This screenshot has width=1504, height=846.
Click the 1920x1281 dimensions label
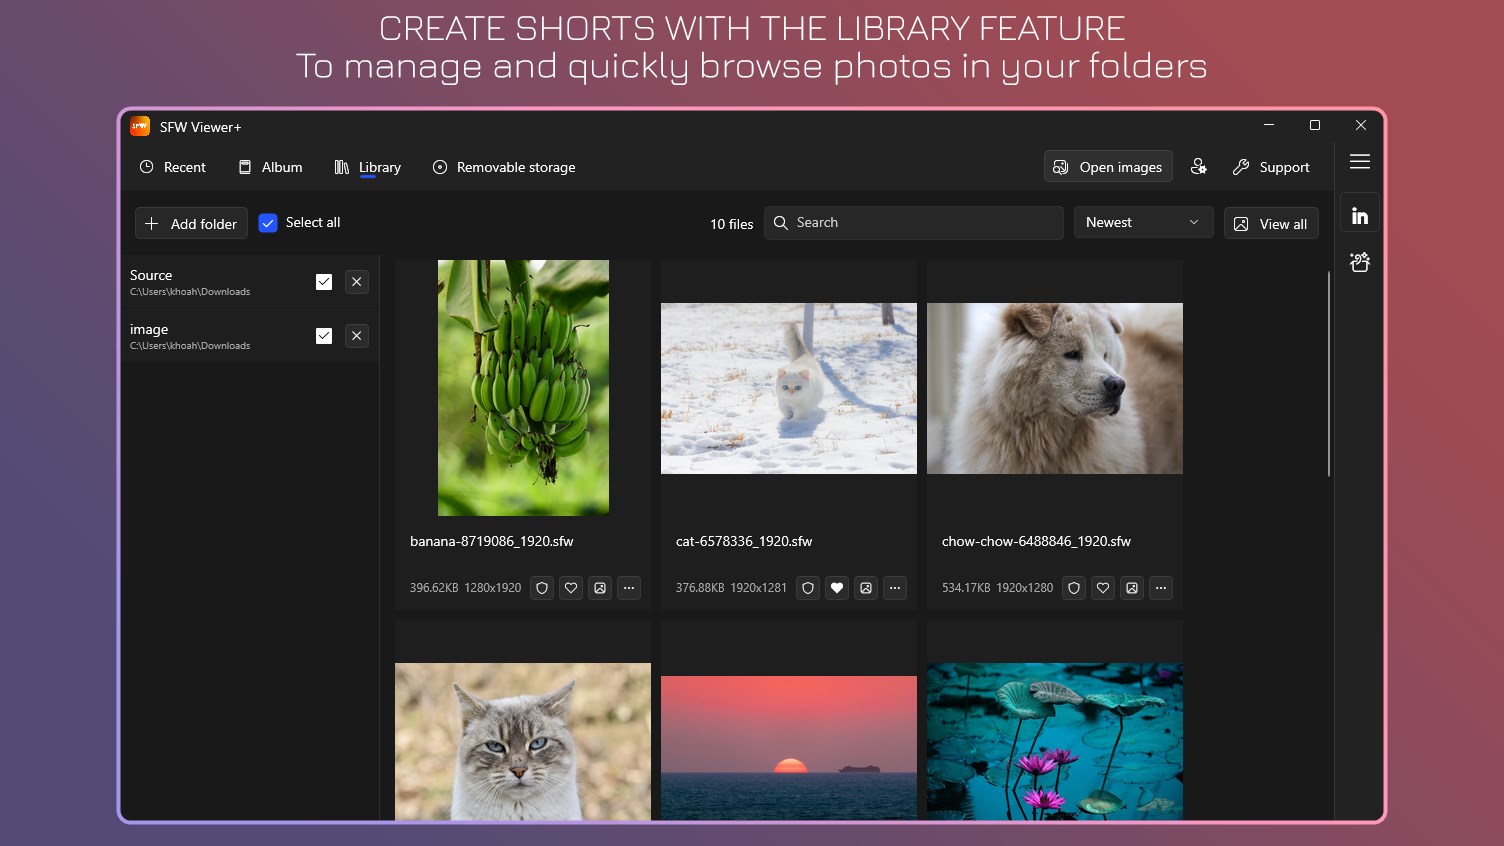tap(759, 588)
